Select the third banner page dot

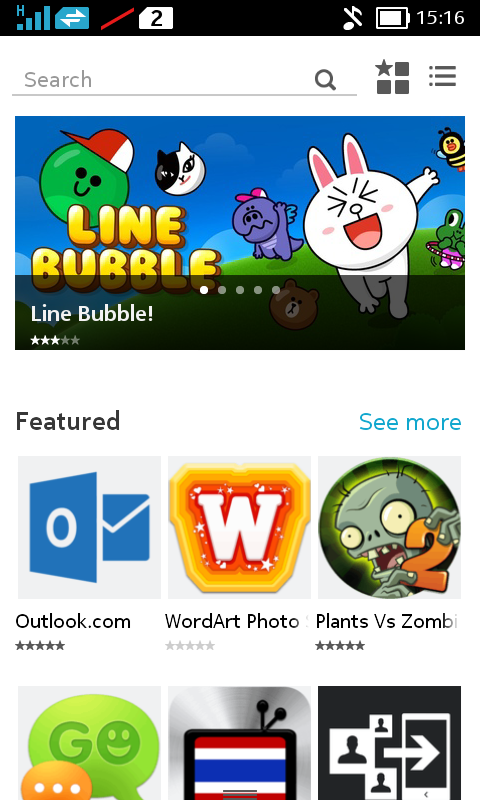pyautogui.click(x=240, y=290)
